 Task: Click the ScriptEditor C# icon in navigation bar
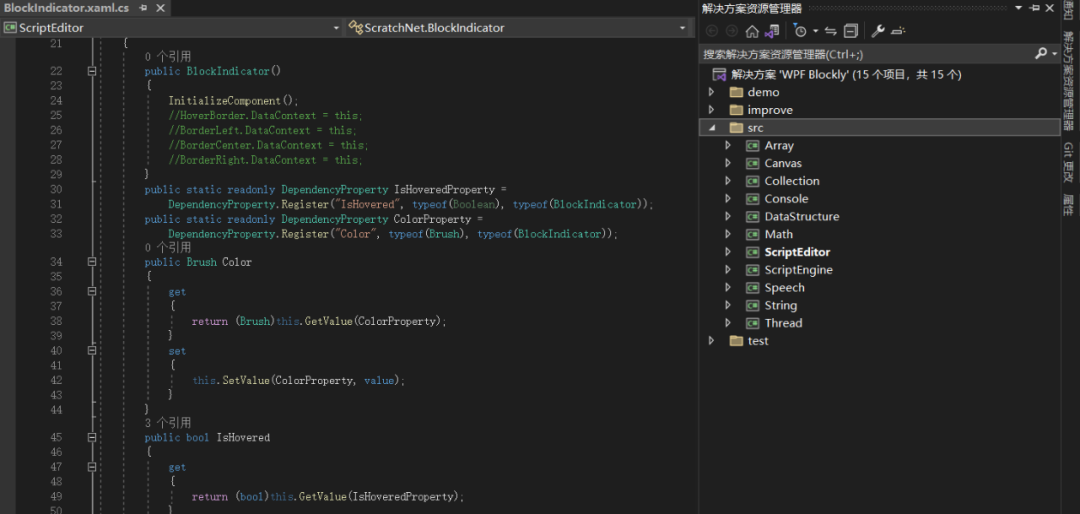pyautogui.click(x=10, y=28)
